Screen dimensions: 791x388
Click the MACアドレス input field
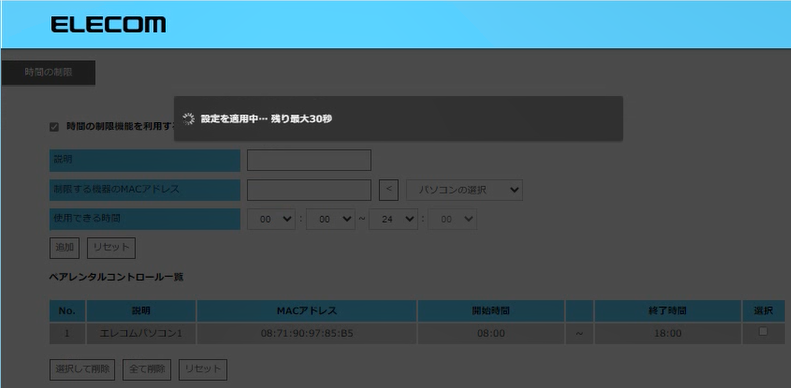(x=309, y=190)
